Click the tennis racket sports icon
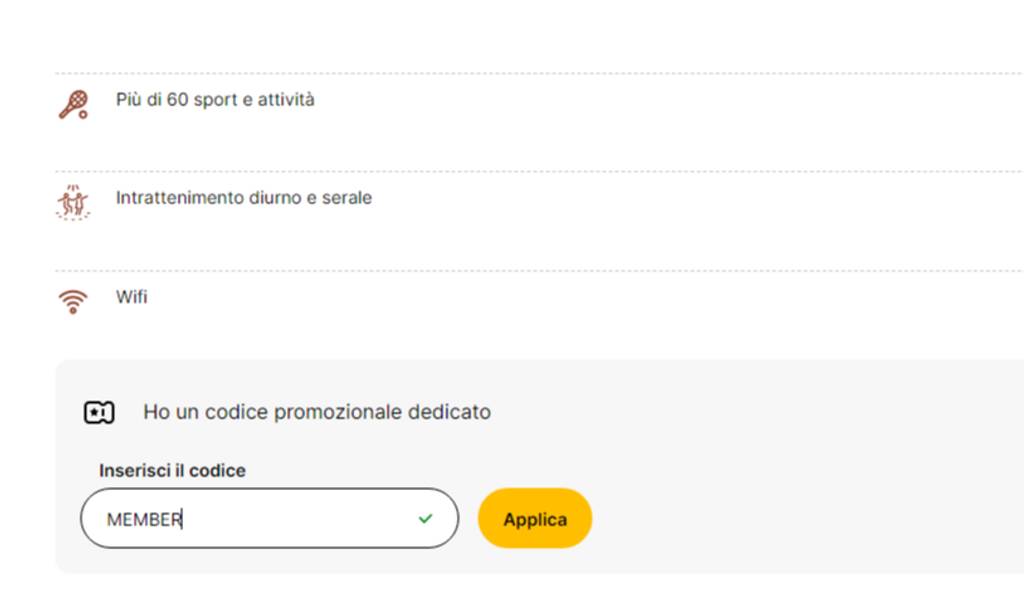 pyautogui.click(x=73, y=104)
